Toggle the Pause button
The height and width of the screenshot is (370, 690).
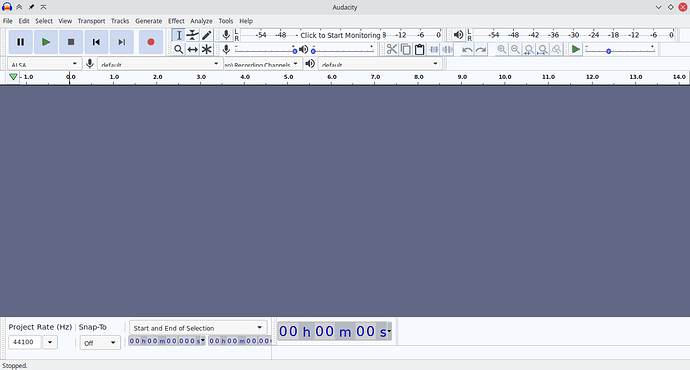(20, 42)
